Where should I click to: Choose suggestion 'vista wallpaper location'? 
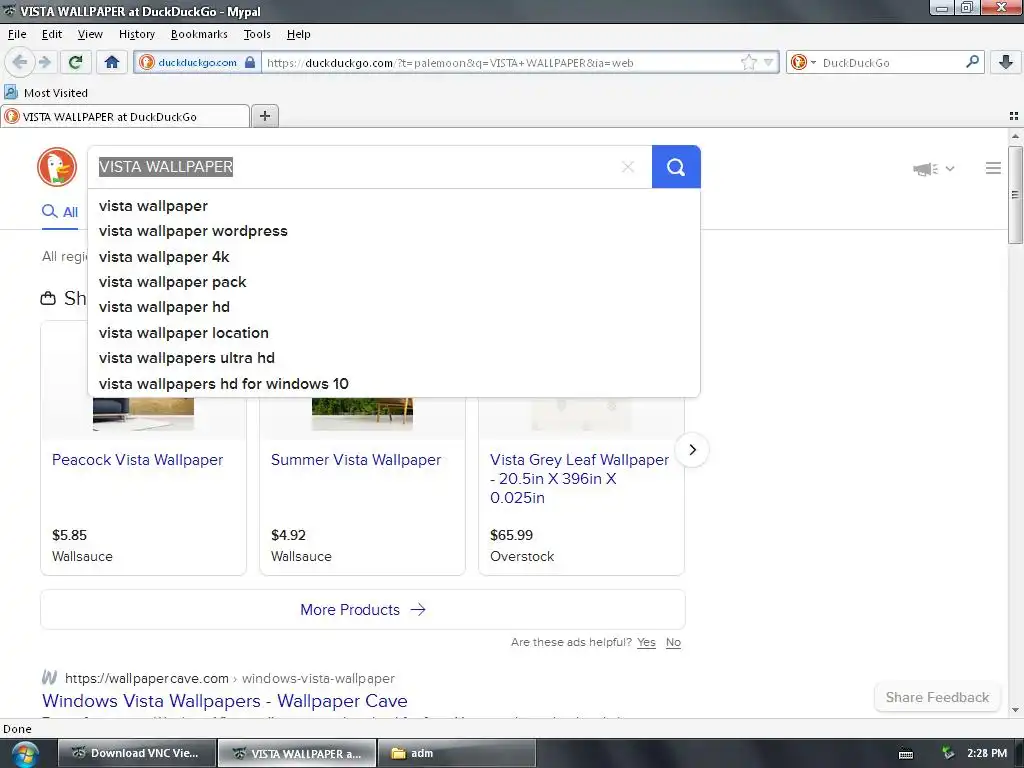[x=394, y=333]
